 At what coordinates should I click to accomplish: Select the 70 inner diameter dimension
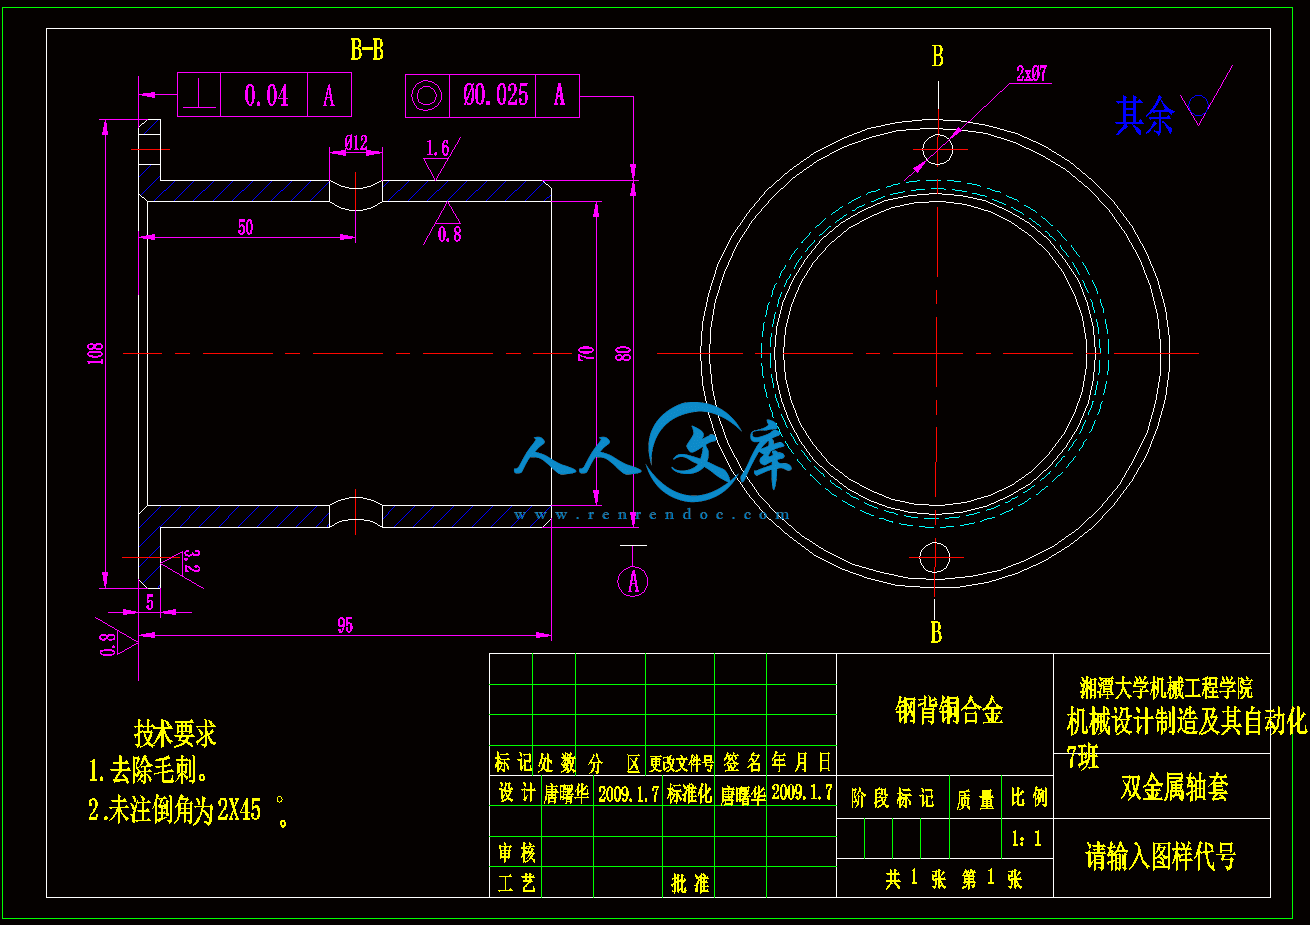click(586, 353)
